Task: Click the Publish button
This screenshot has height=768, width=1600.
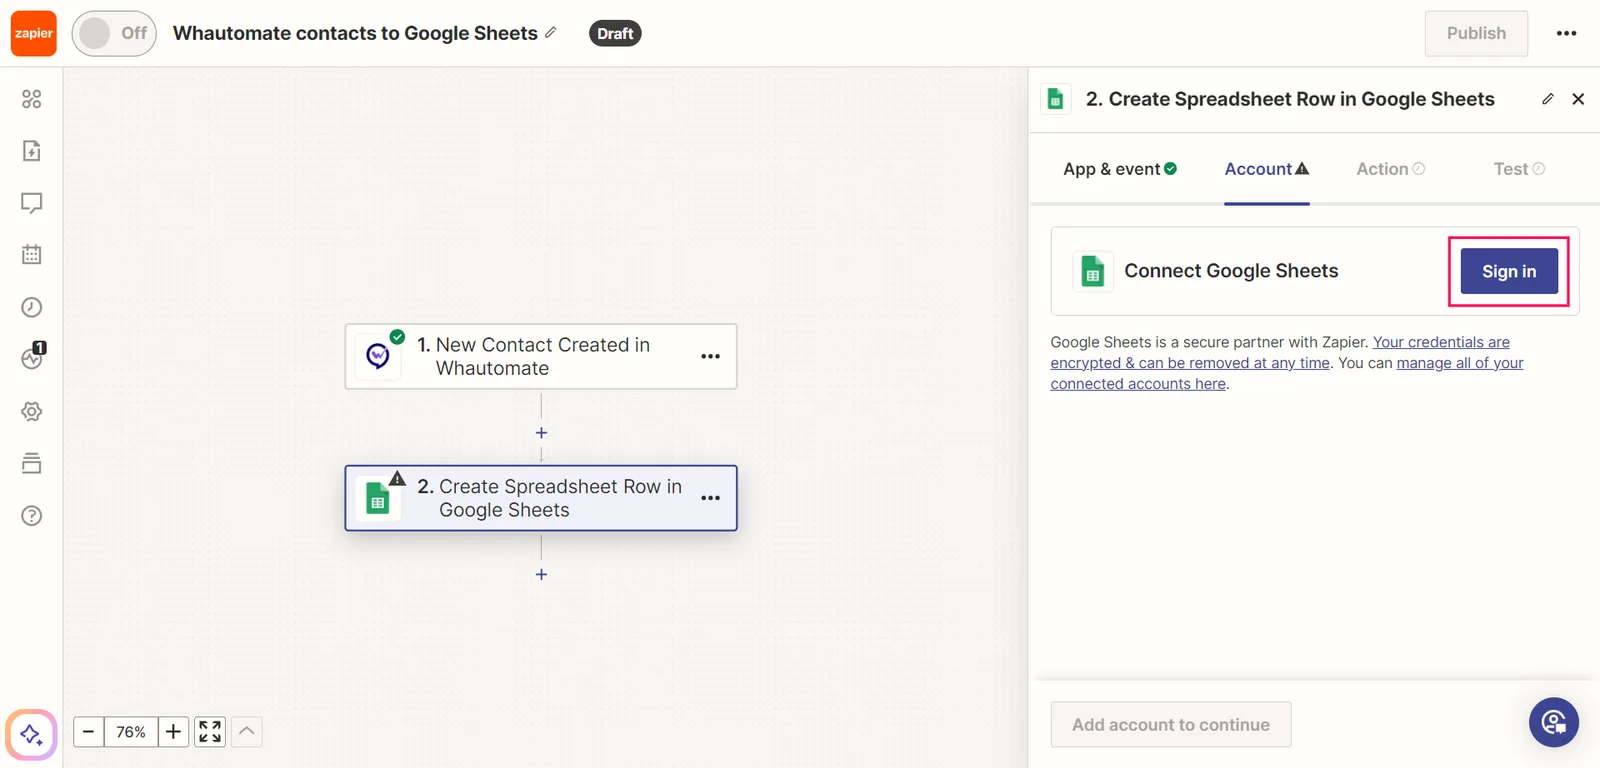Action: point(1476,33)
